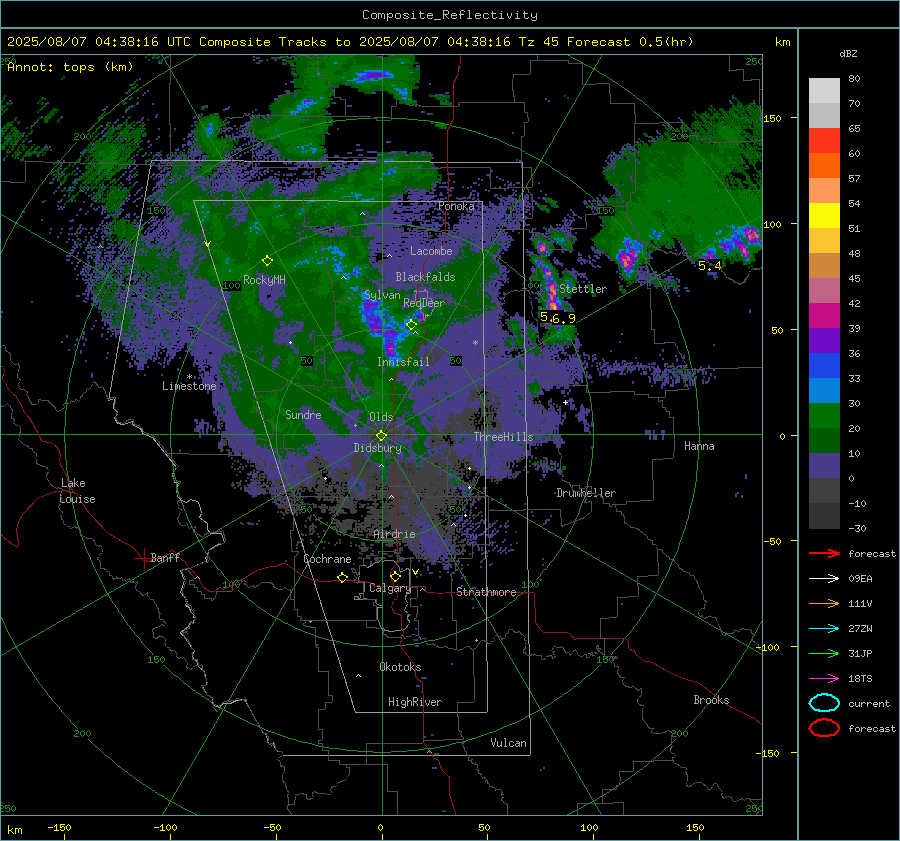This screenshot has height=841, width=900.
Task: Click the Composite_Reflectivity title
Action: pyautogui.click(x=449, y=15)
